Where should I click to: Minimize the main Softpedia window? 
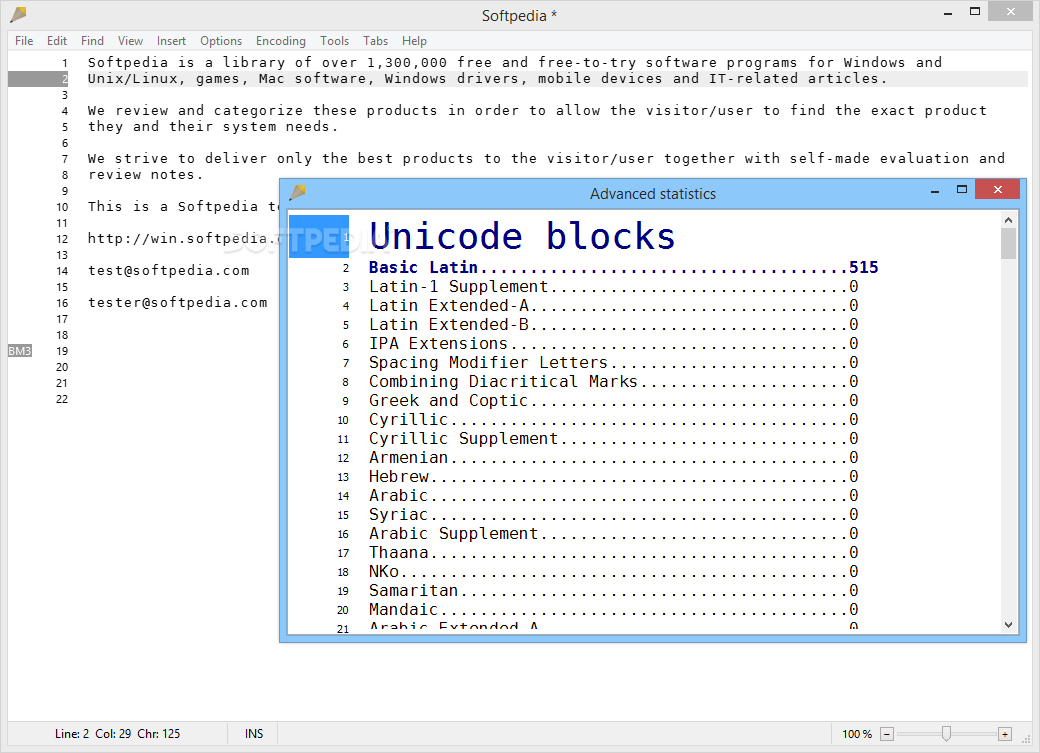tap(948, 13)
